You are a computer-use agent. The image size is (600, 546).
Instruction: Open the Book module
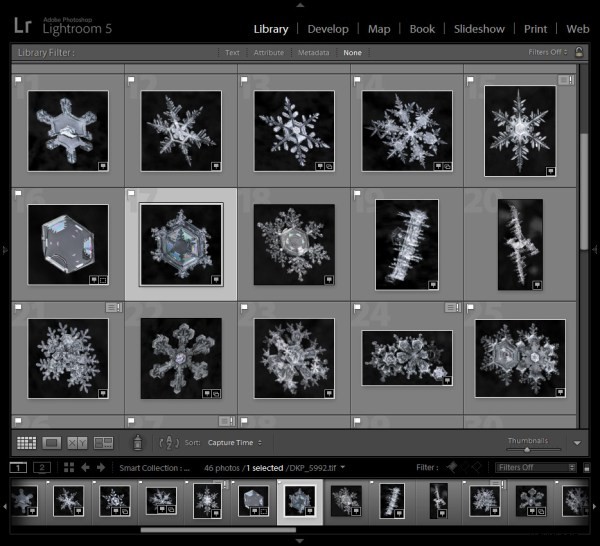(x=422, y=29)
